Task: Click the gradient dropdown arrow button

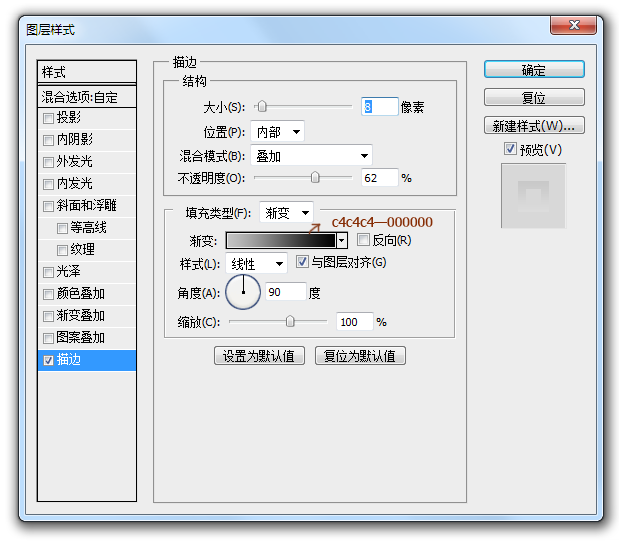Action: coord(342,241)
